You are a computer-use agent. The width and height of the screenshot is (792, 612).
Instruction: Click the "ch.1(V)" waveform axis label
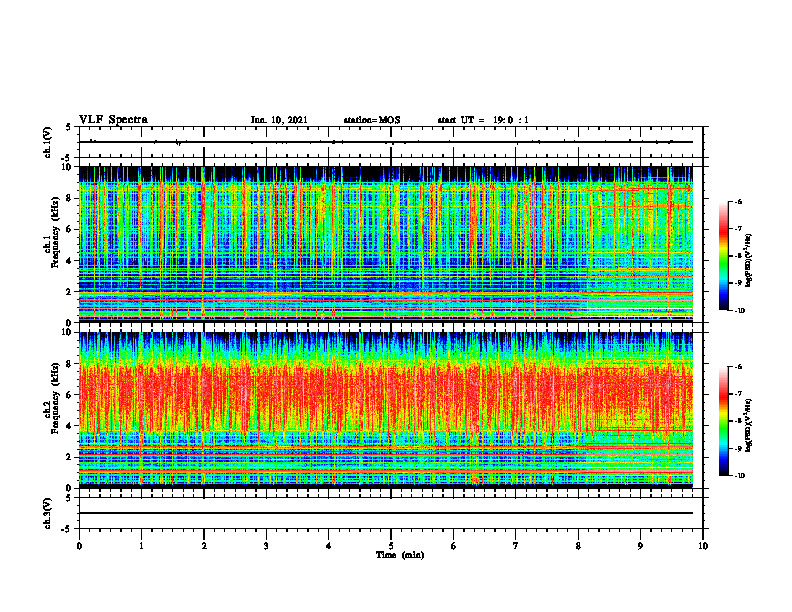[47, 142]
